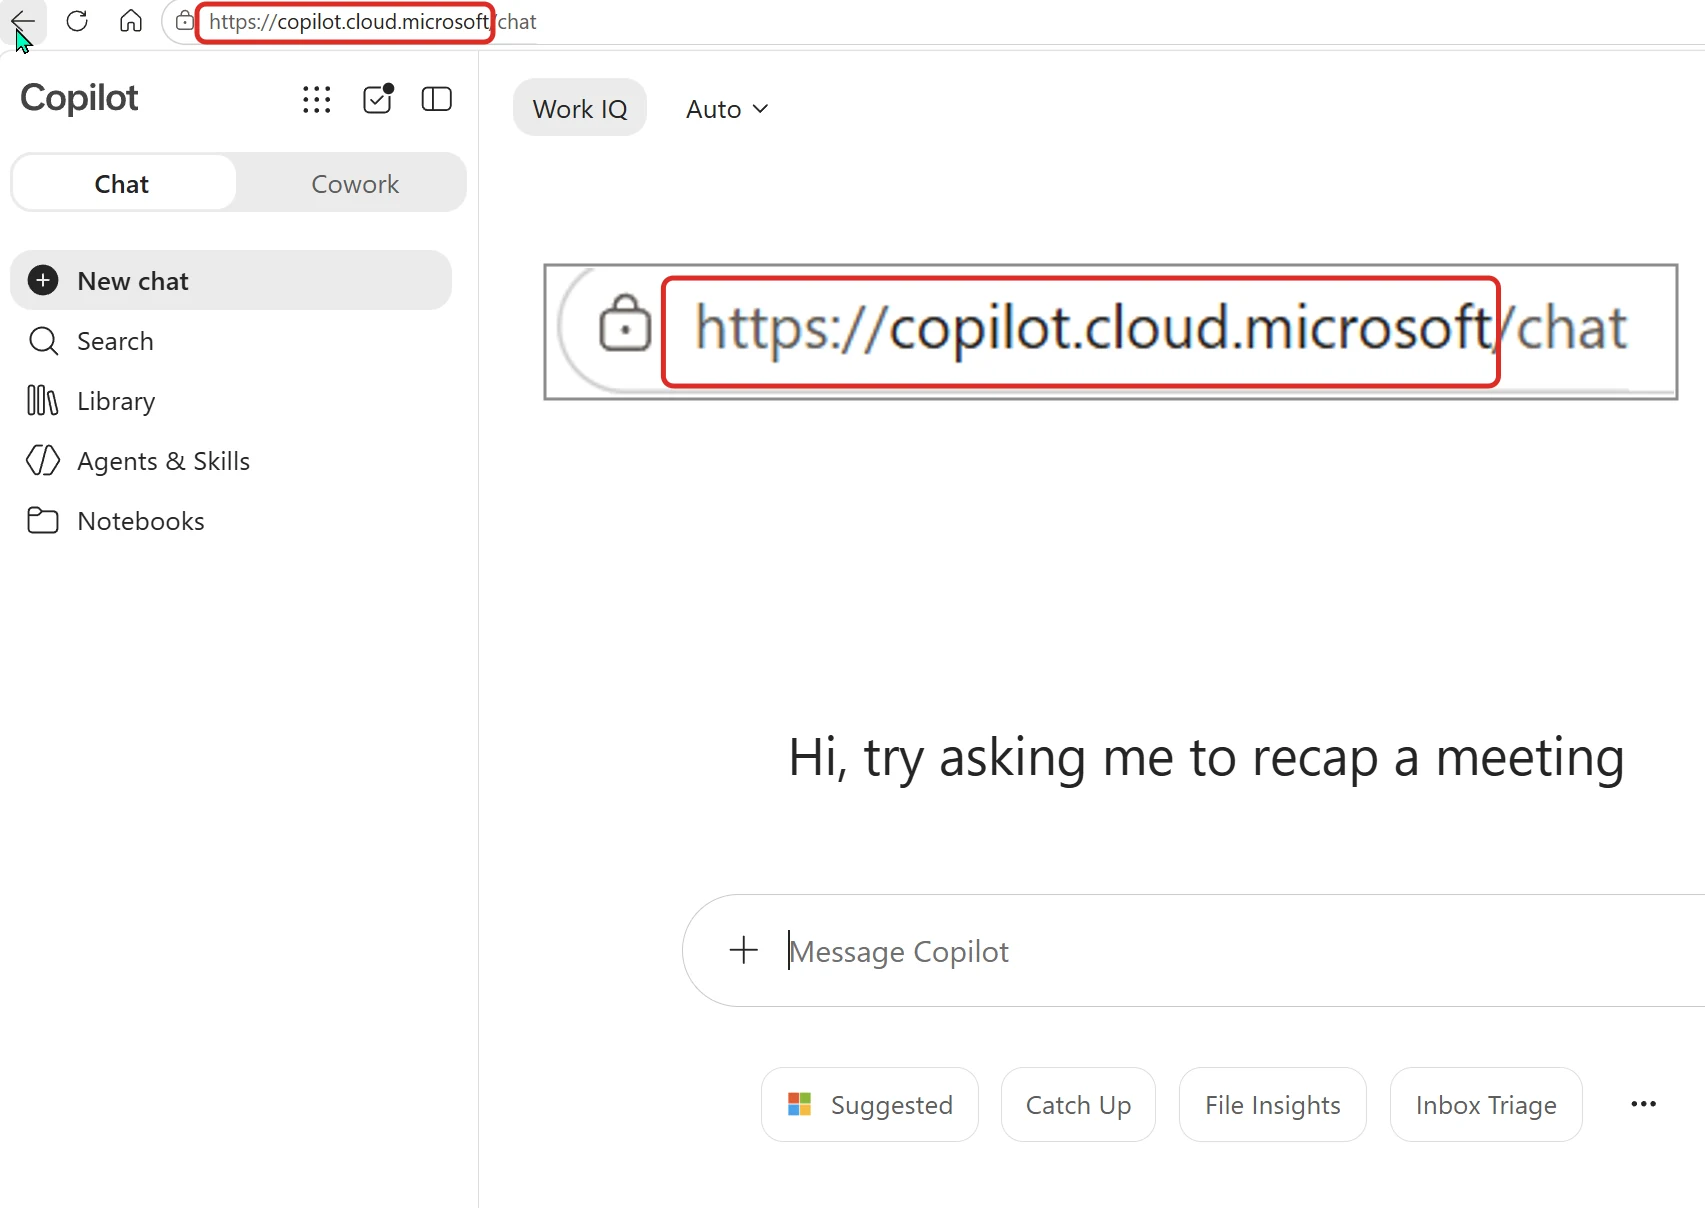Click the Search magnifier icon
The width and height of the screenshot is (1705, 1208).
coord(43,341)
